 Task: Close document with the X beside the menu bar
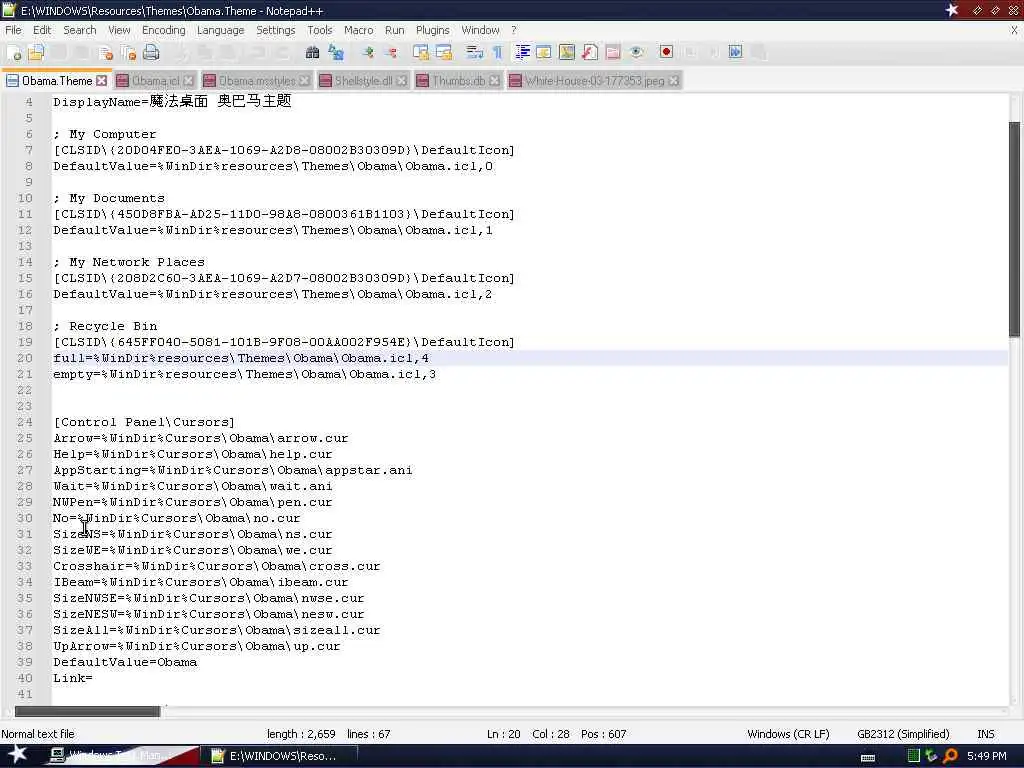point(1014,30)
